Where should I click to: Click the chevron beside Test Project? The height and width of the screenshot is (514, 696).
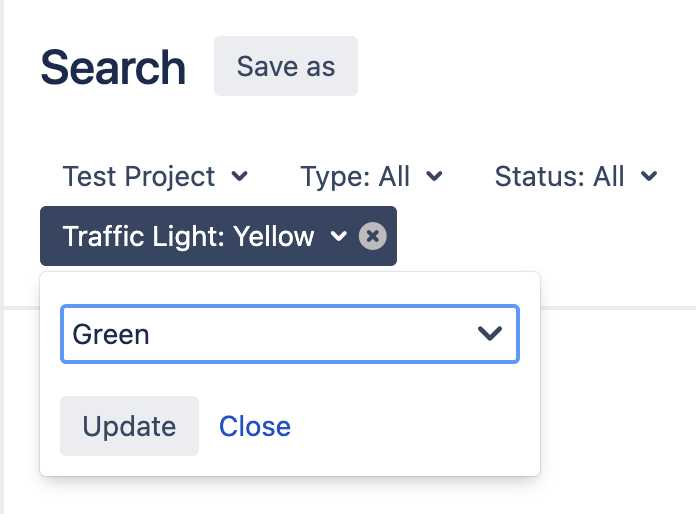[x=239, y=177]
